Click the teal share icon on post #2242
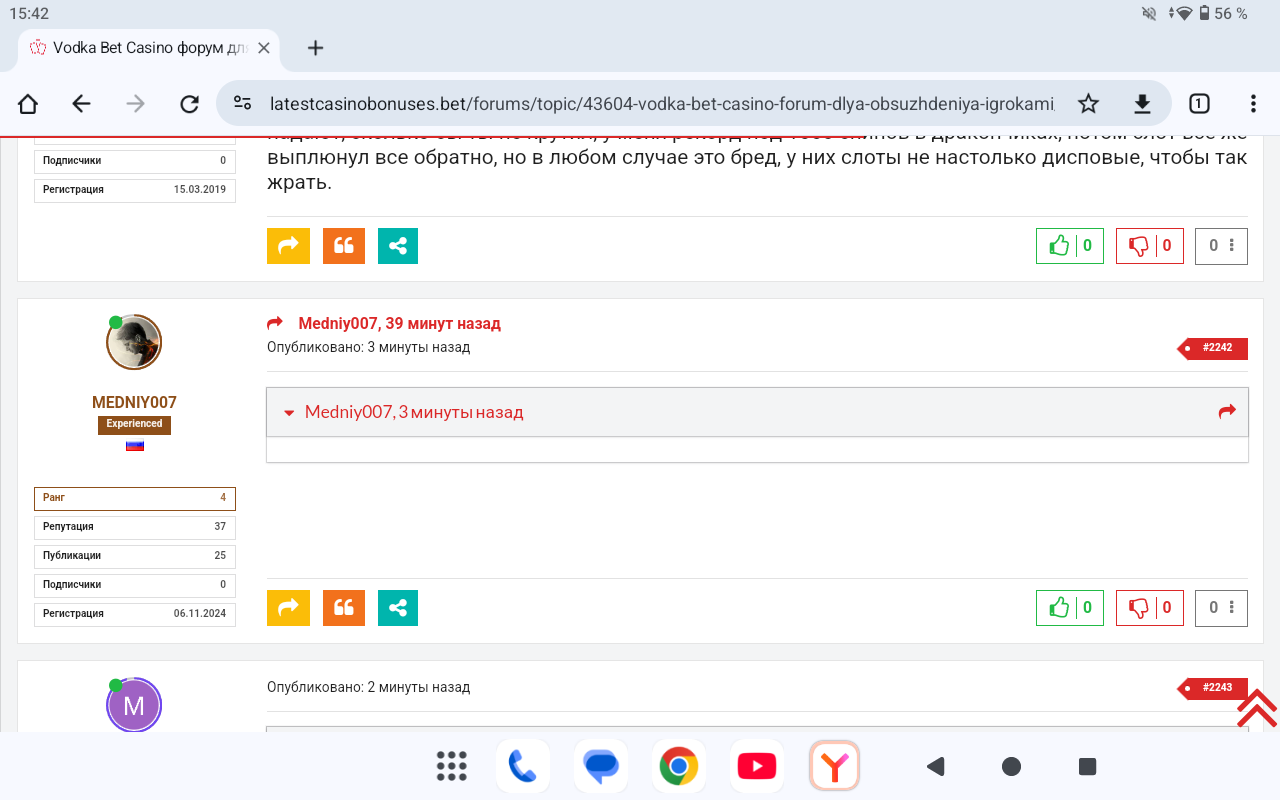 coord(397,607)
